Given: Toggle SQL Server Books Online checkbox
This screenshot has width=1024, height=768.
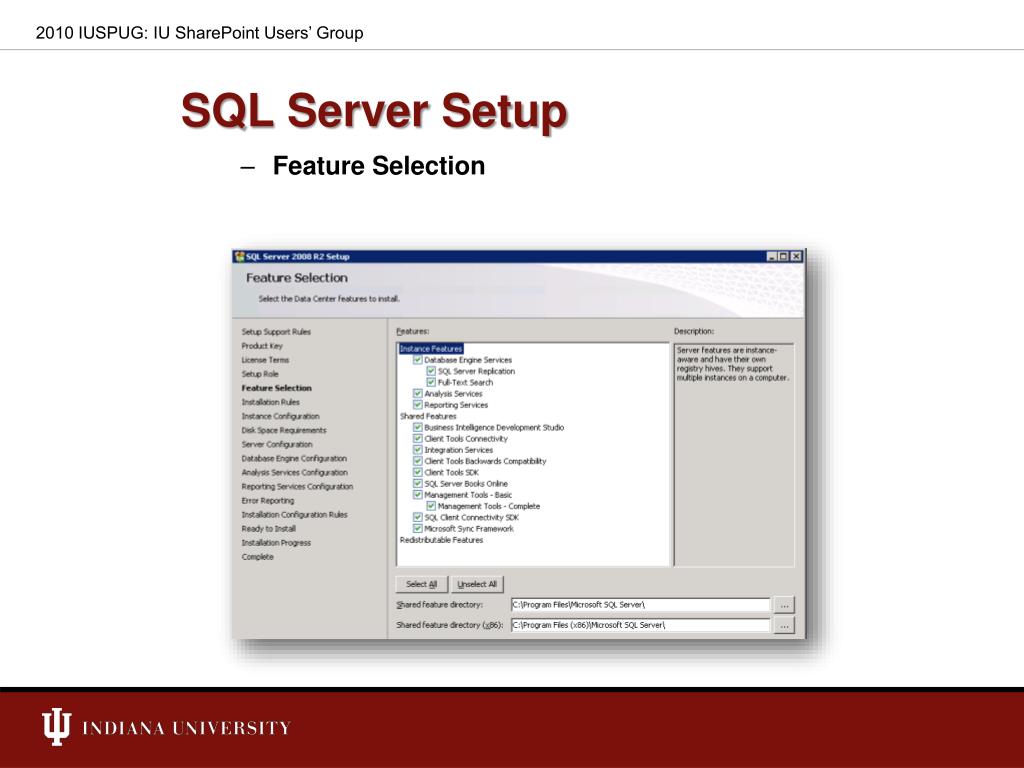Looking at the screenshot, I should pos(418,483).
